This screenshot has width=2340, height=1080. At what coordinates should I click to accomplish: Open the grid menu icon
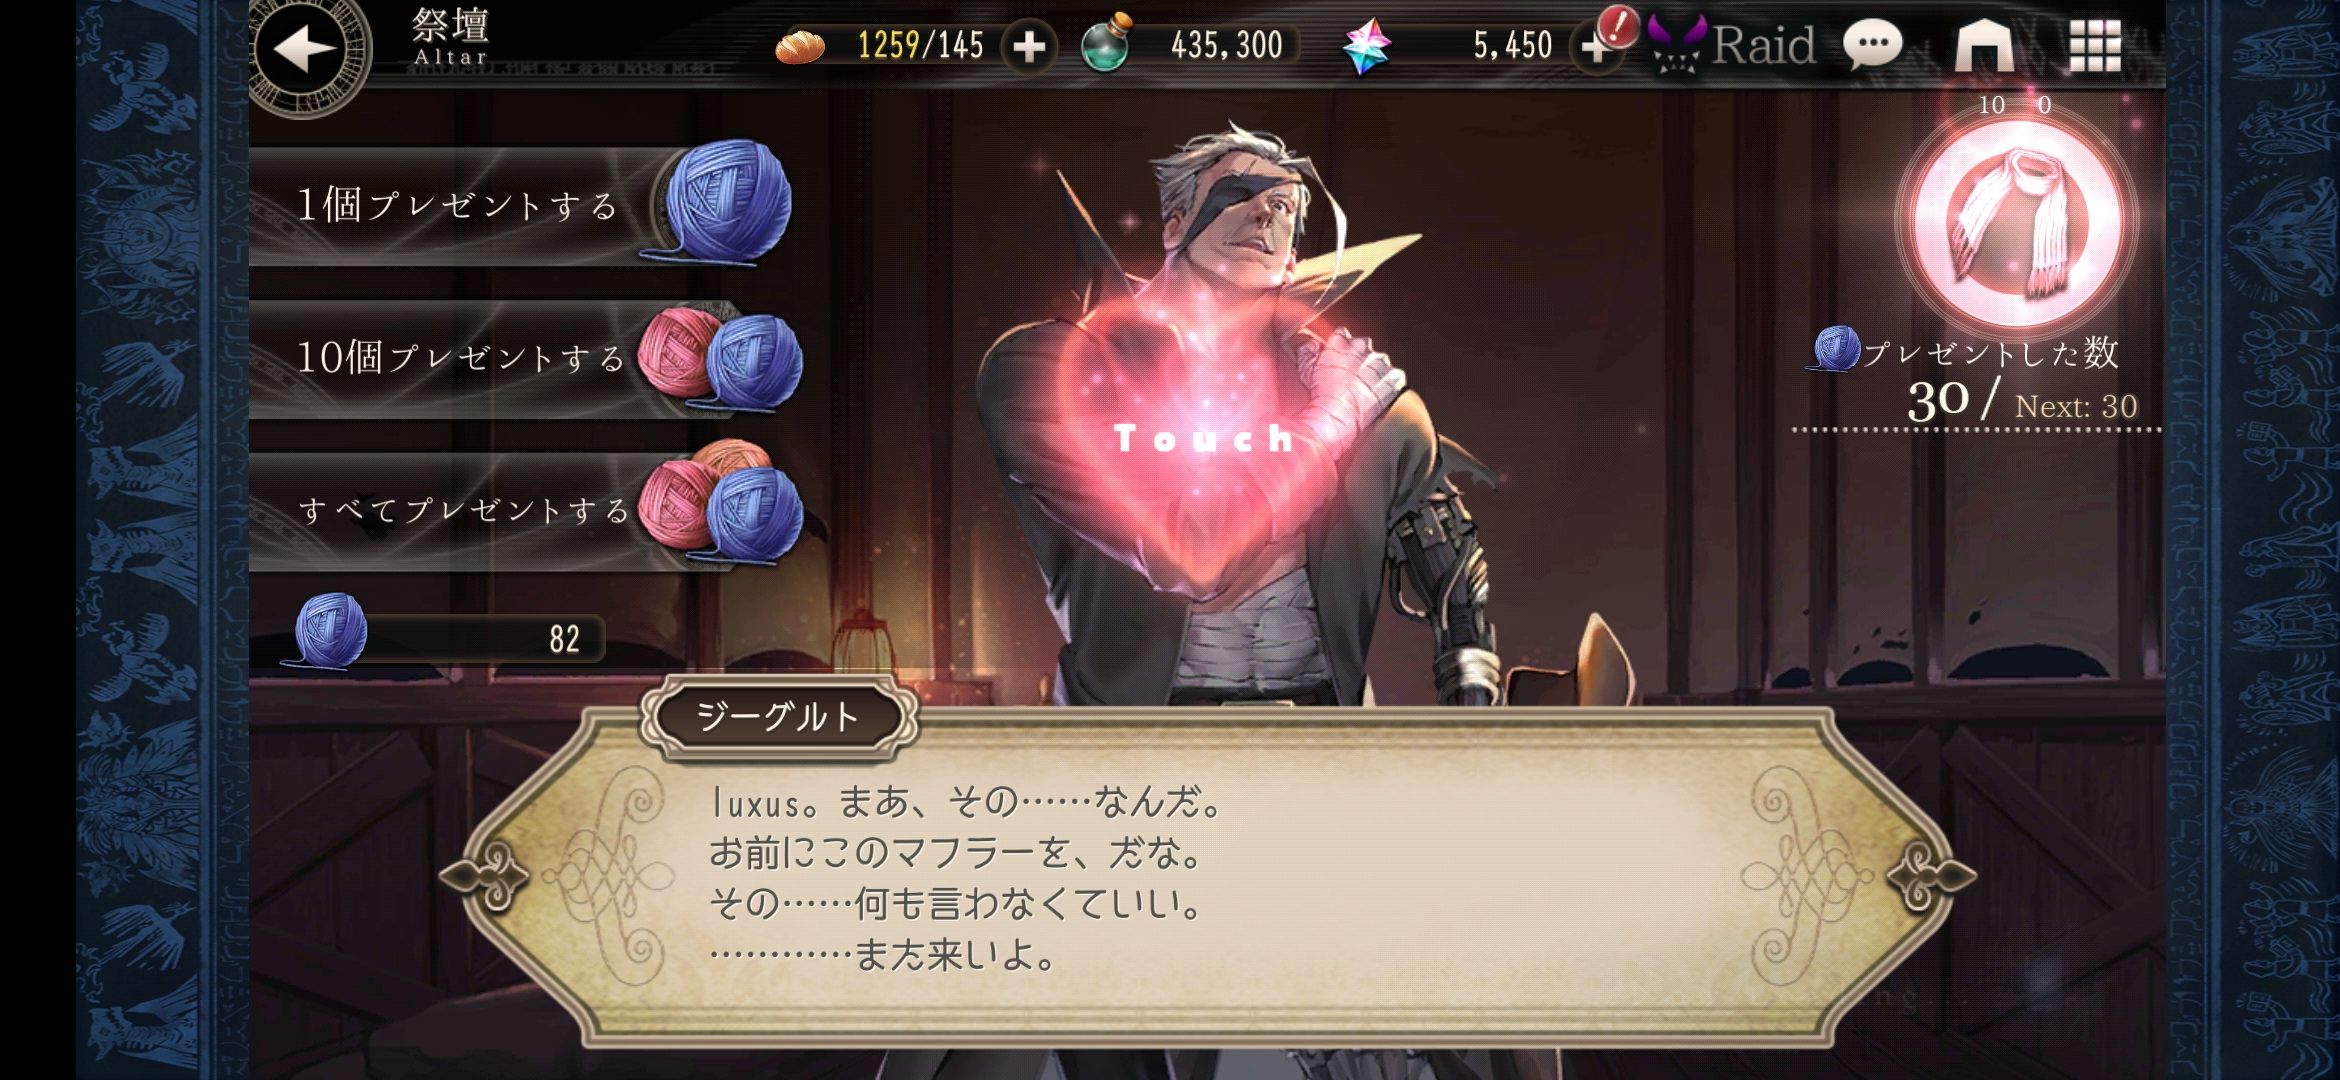coord(2094,46)
